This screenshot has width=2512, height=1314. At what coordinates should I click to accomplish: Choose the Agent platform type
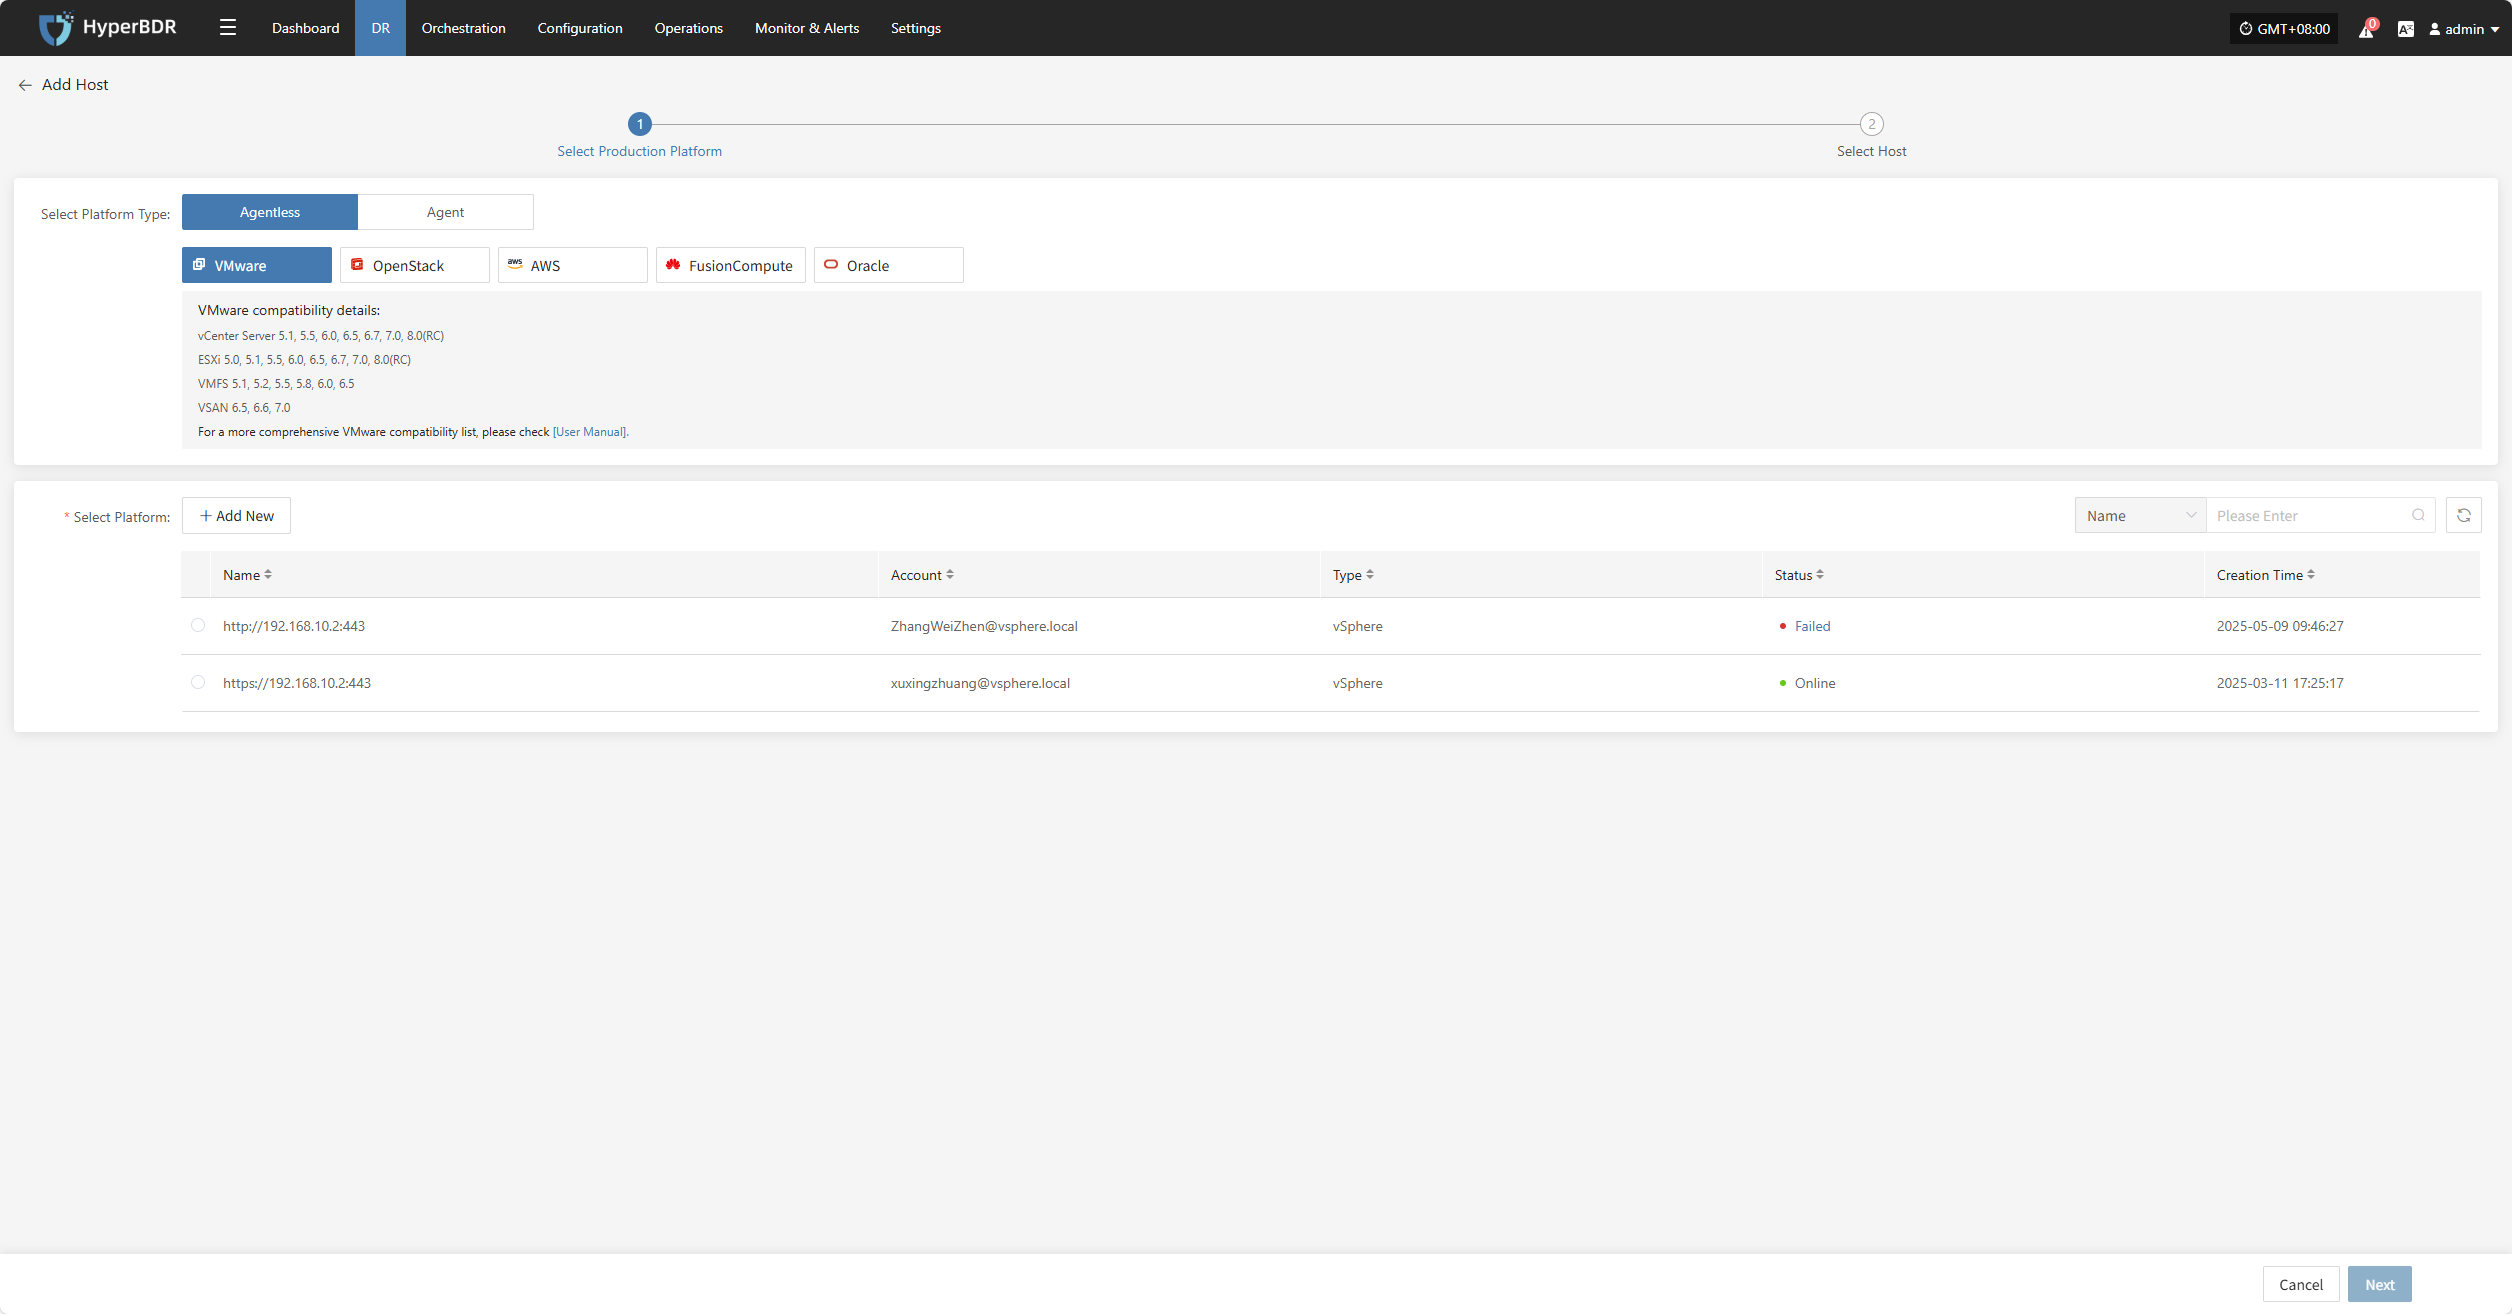click(x=446, y=212)
